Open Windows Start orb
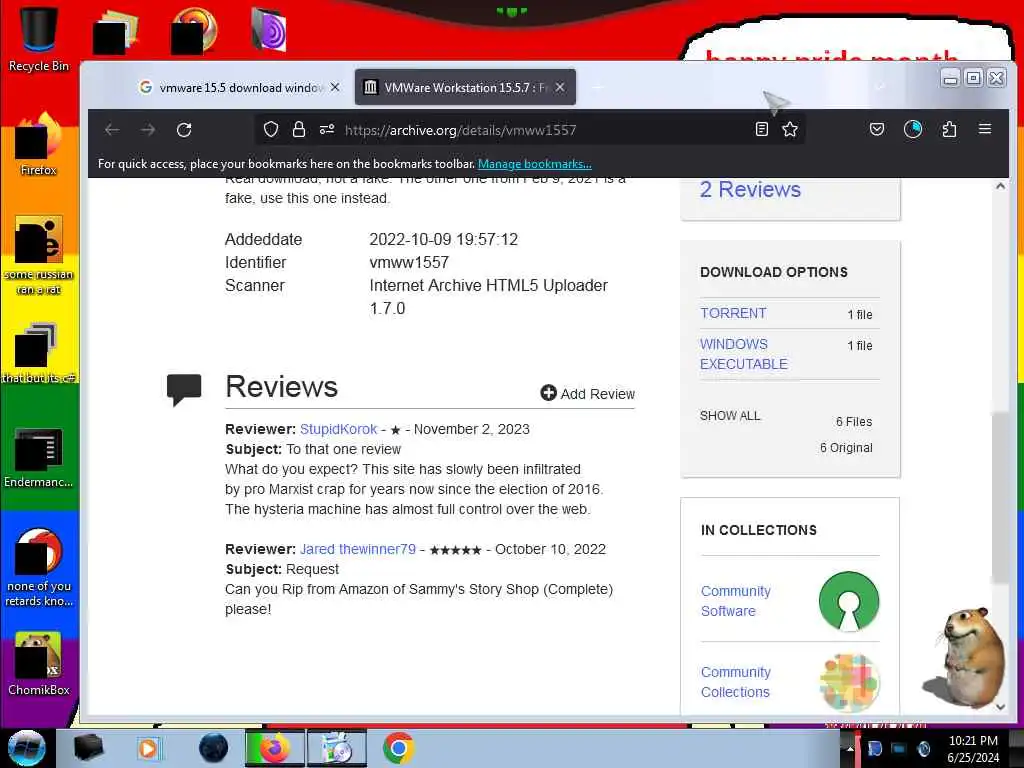Viewport: 1024px width, 768px height. point(27,748)
